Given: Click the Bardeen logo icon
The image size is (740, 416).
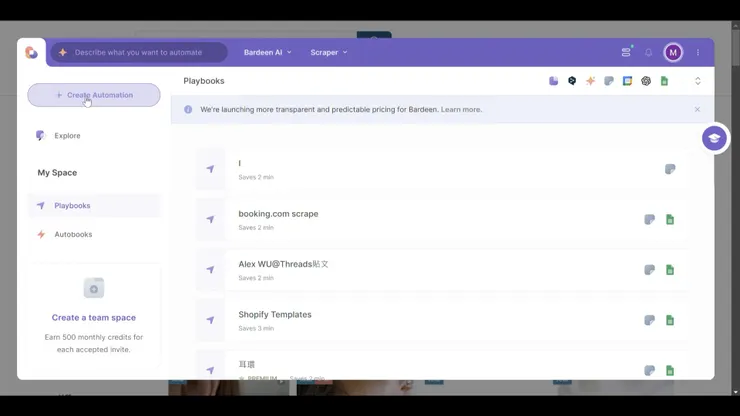Looking at the screenshot, I should [x=32, y=52].
